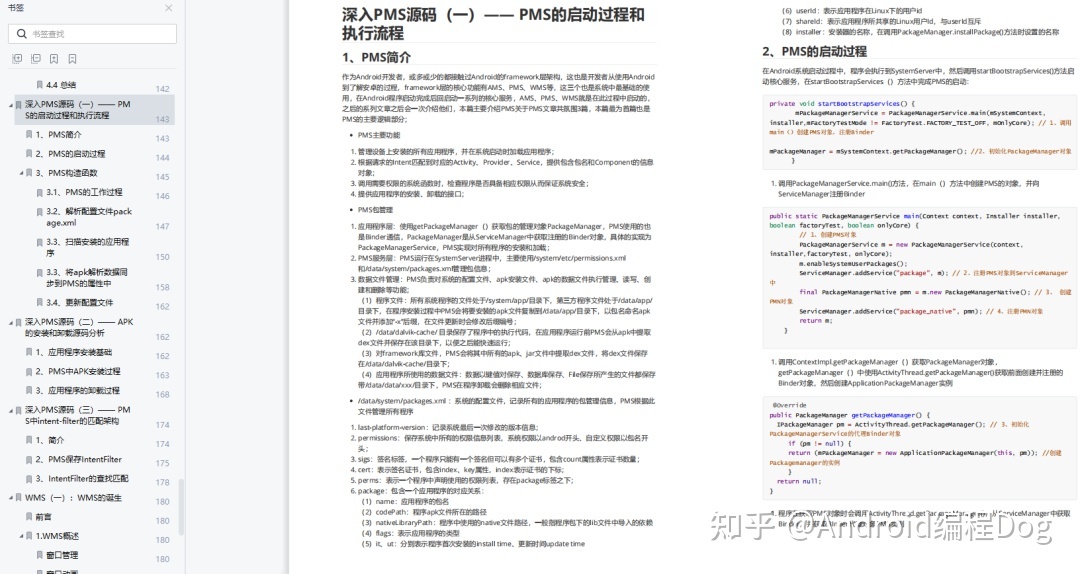Click the add bookmark icon
The width and height of the screenshot is (1080, 574).
[54, 59]
